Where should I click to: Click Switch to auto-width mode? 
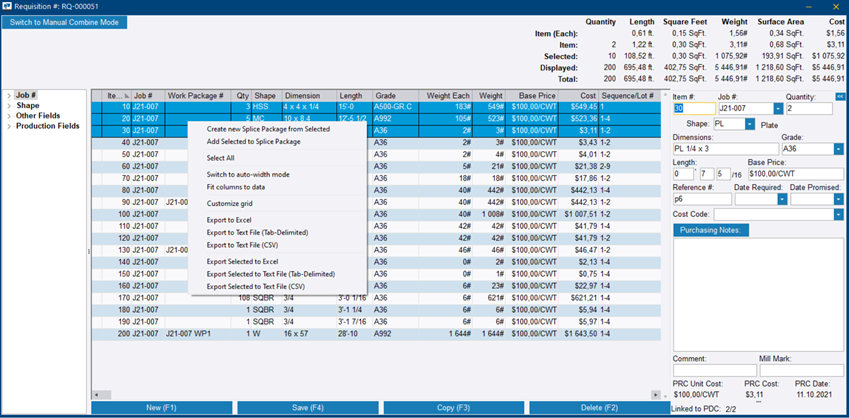pos(247,174)
